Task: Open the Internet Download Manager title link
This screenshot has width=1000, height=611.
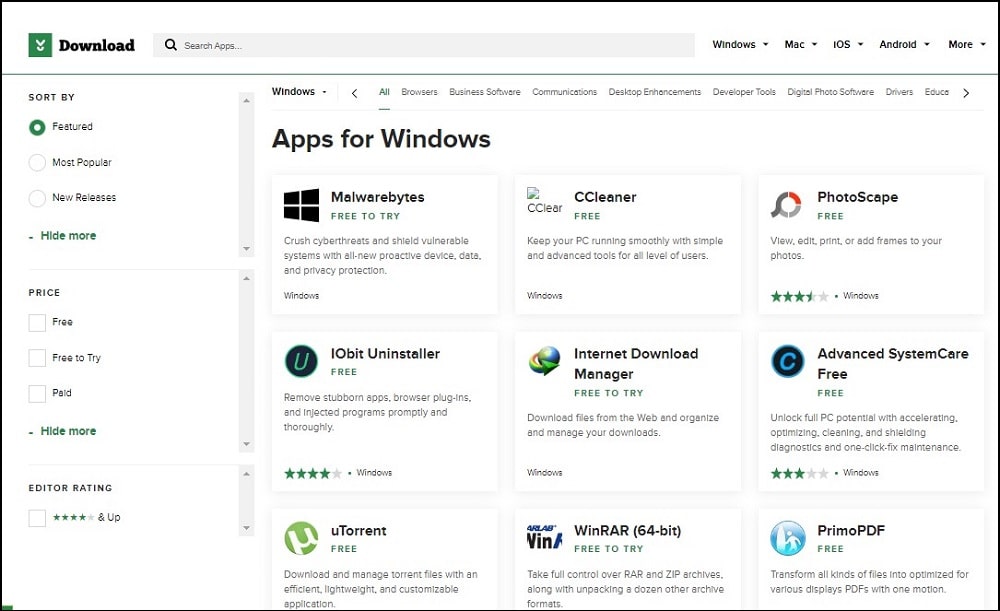Action: (x=636, y=364)
